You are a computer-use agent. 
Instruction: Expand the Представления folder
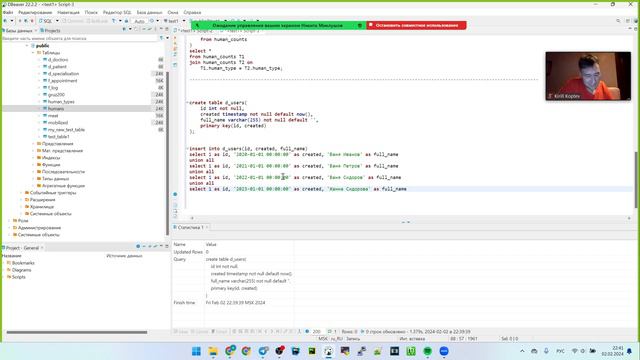point(33,144)
